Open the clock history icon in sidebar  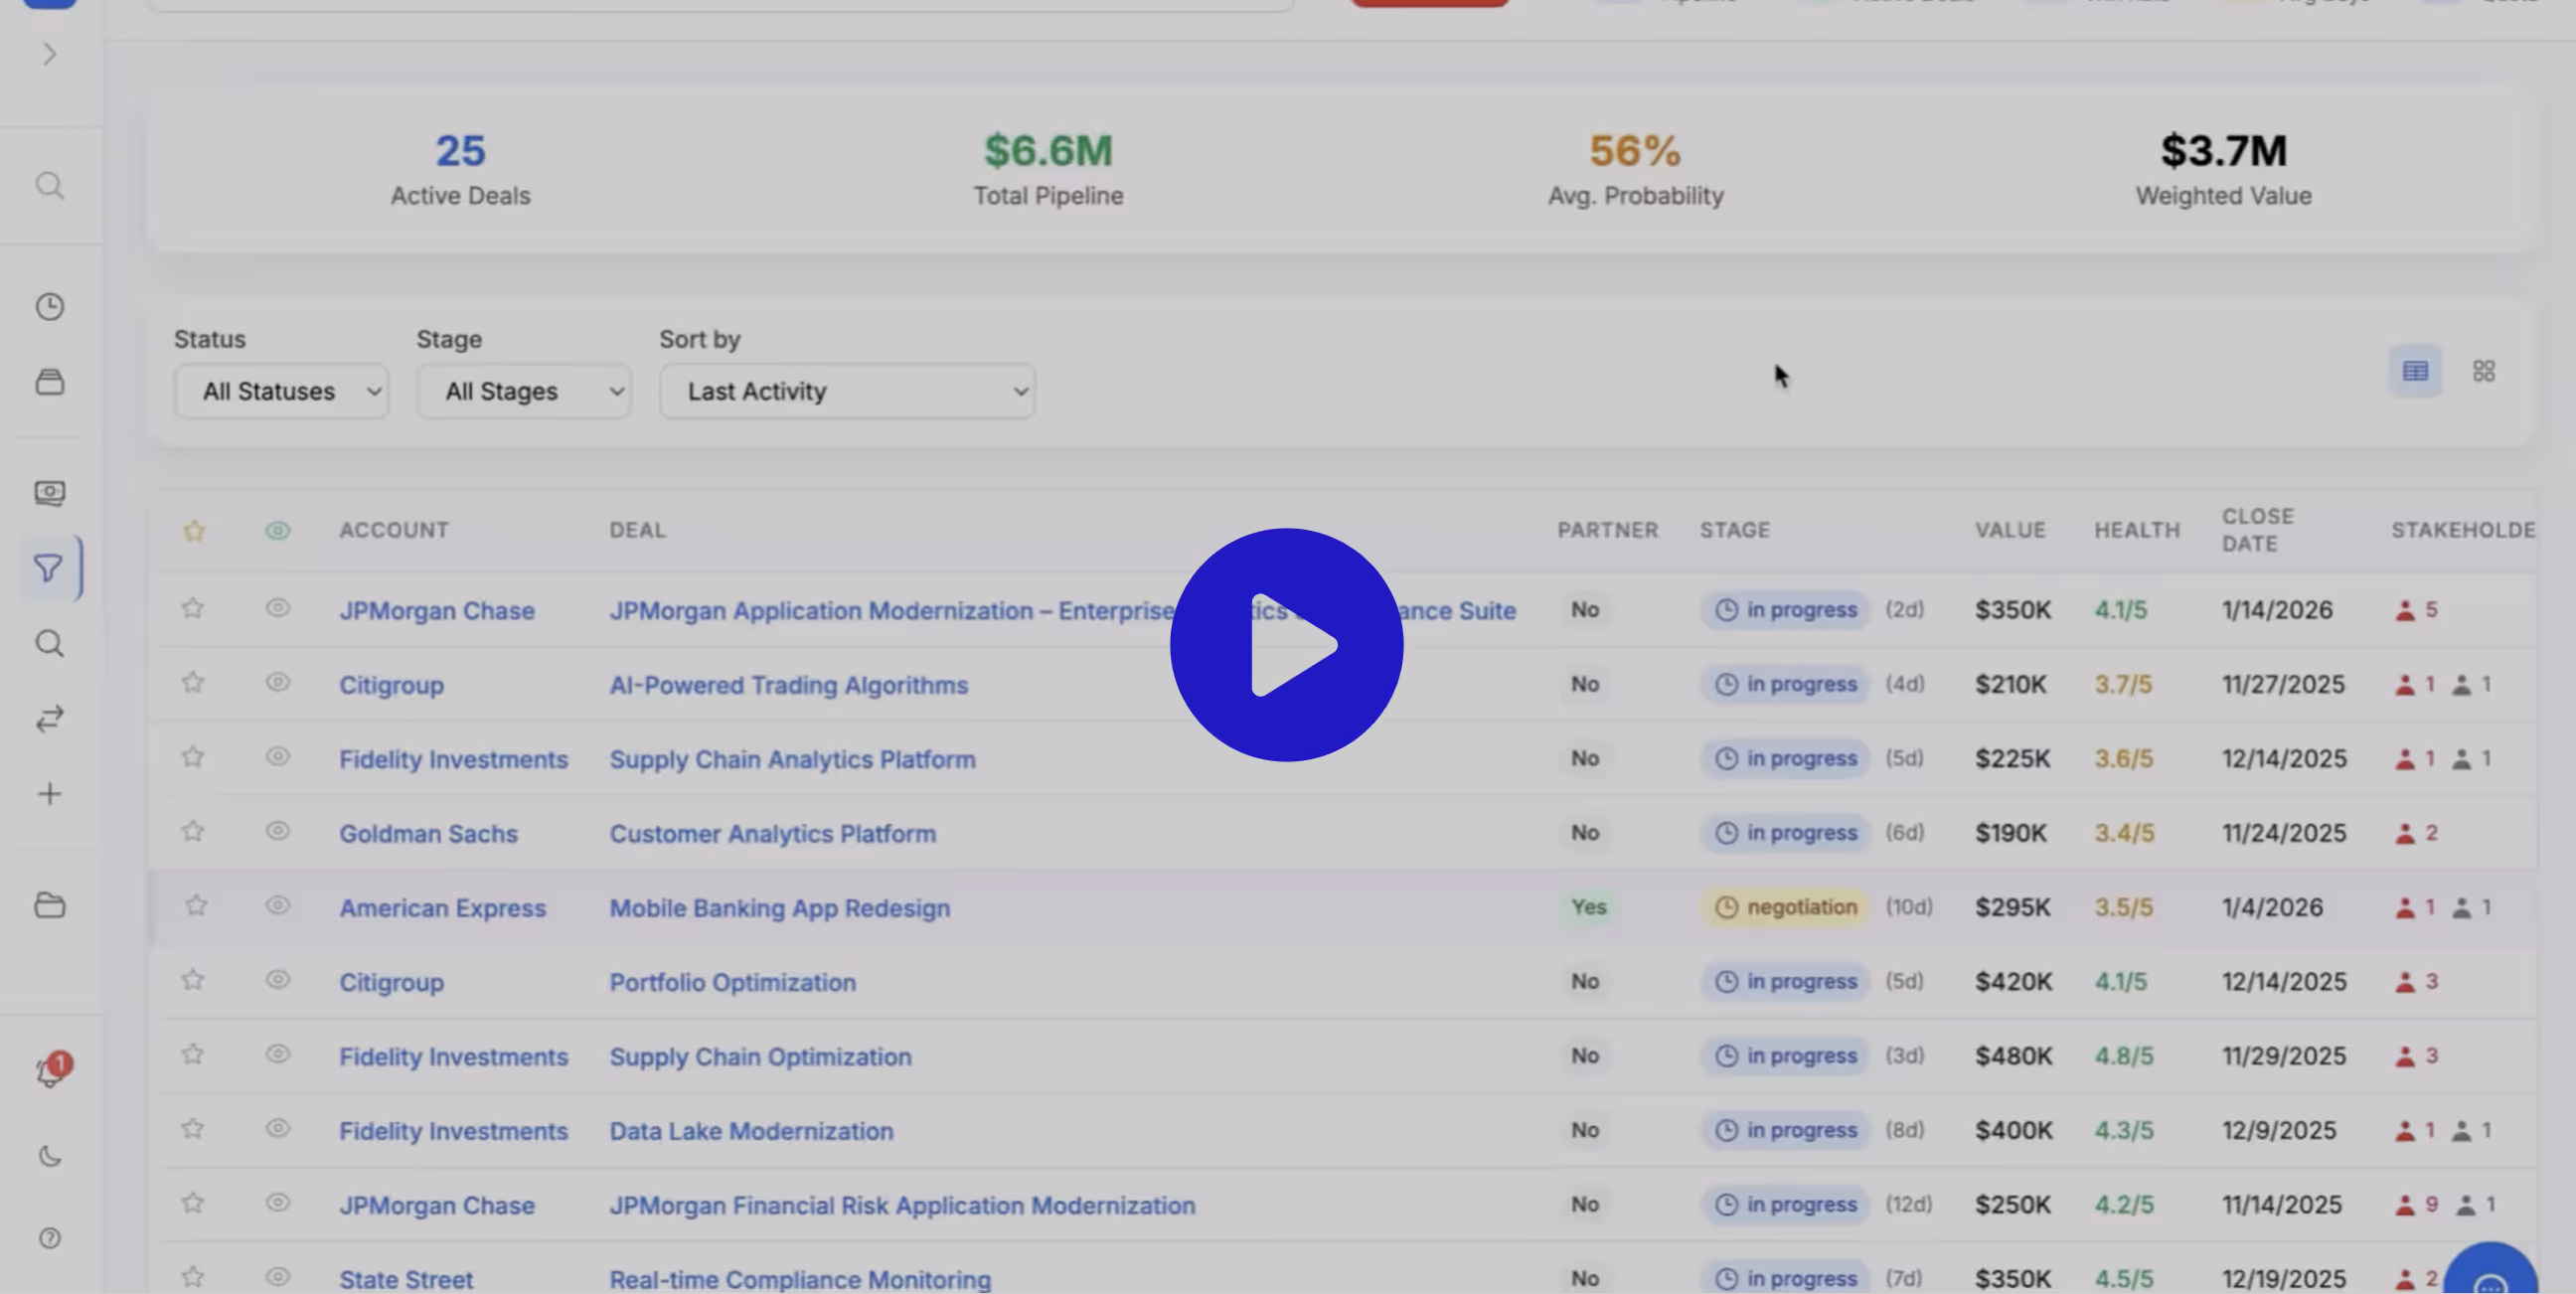pos(49,307)
